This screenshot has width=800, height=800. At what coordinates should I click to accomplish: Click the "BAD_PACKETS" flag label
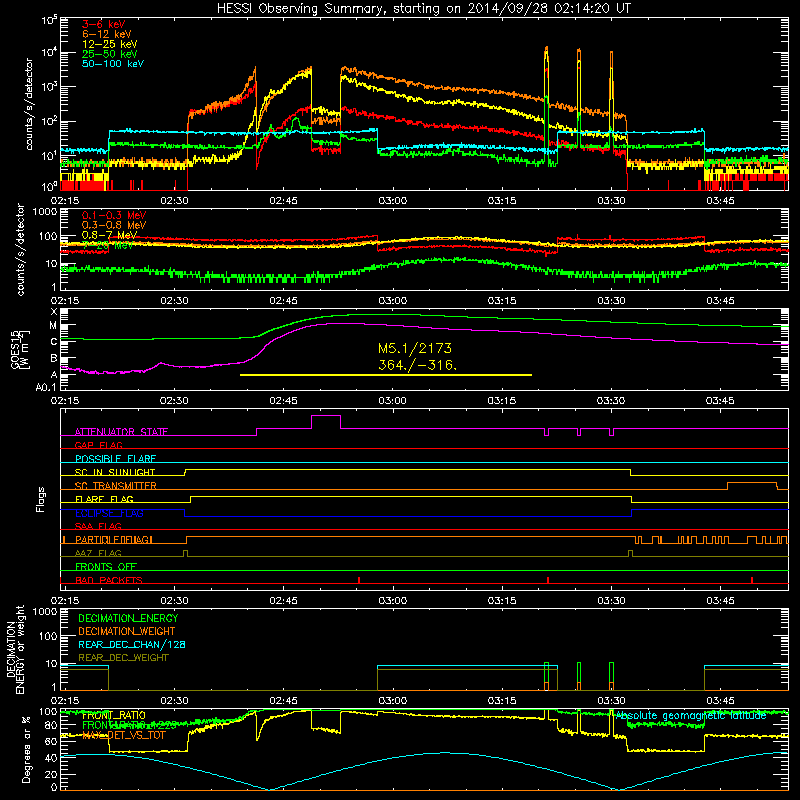(109, 580)
